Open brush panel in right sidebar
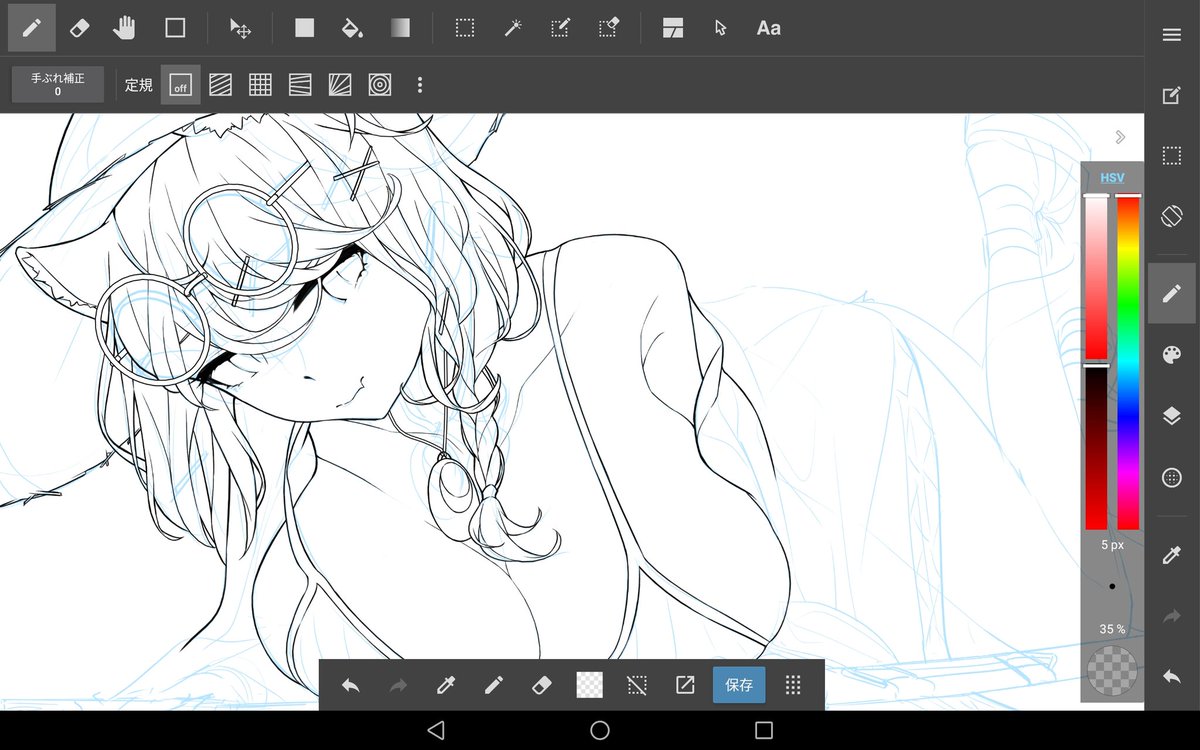The height and width of the screenshot is (750, 1200). pyautogui.click(x=1172, y=293)
